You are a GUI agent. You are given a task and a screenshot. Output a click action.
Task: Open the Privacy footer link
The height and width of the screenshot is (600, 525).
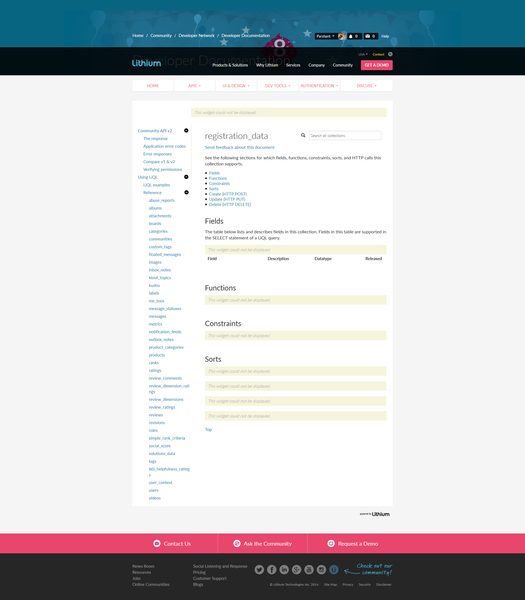pos(348,584)
